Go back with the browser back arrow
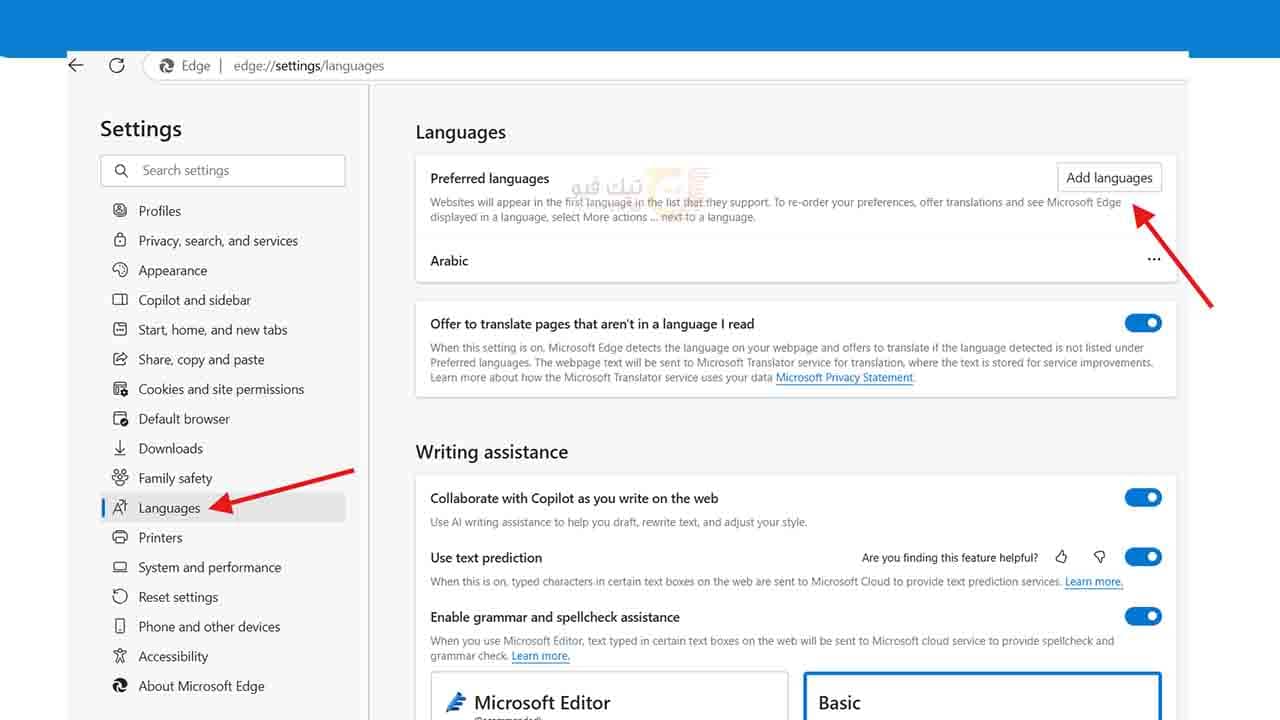This screenshot has height=720, width=1280. click(76, 65)
